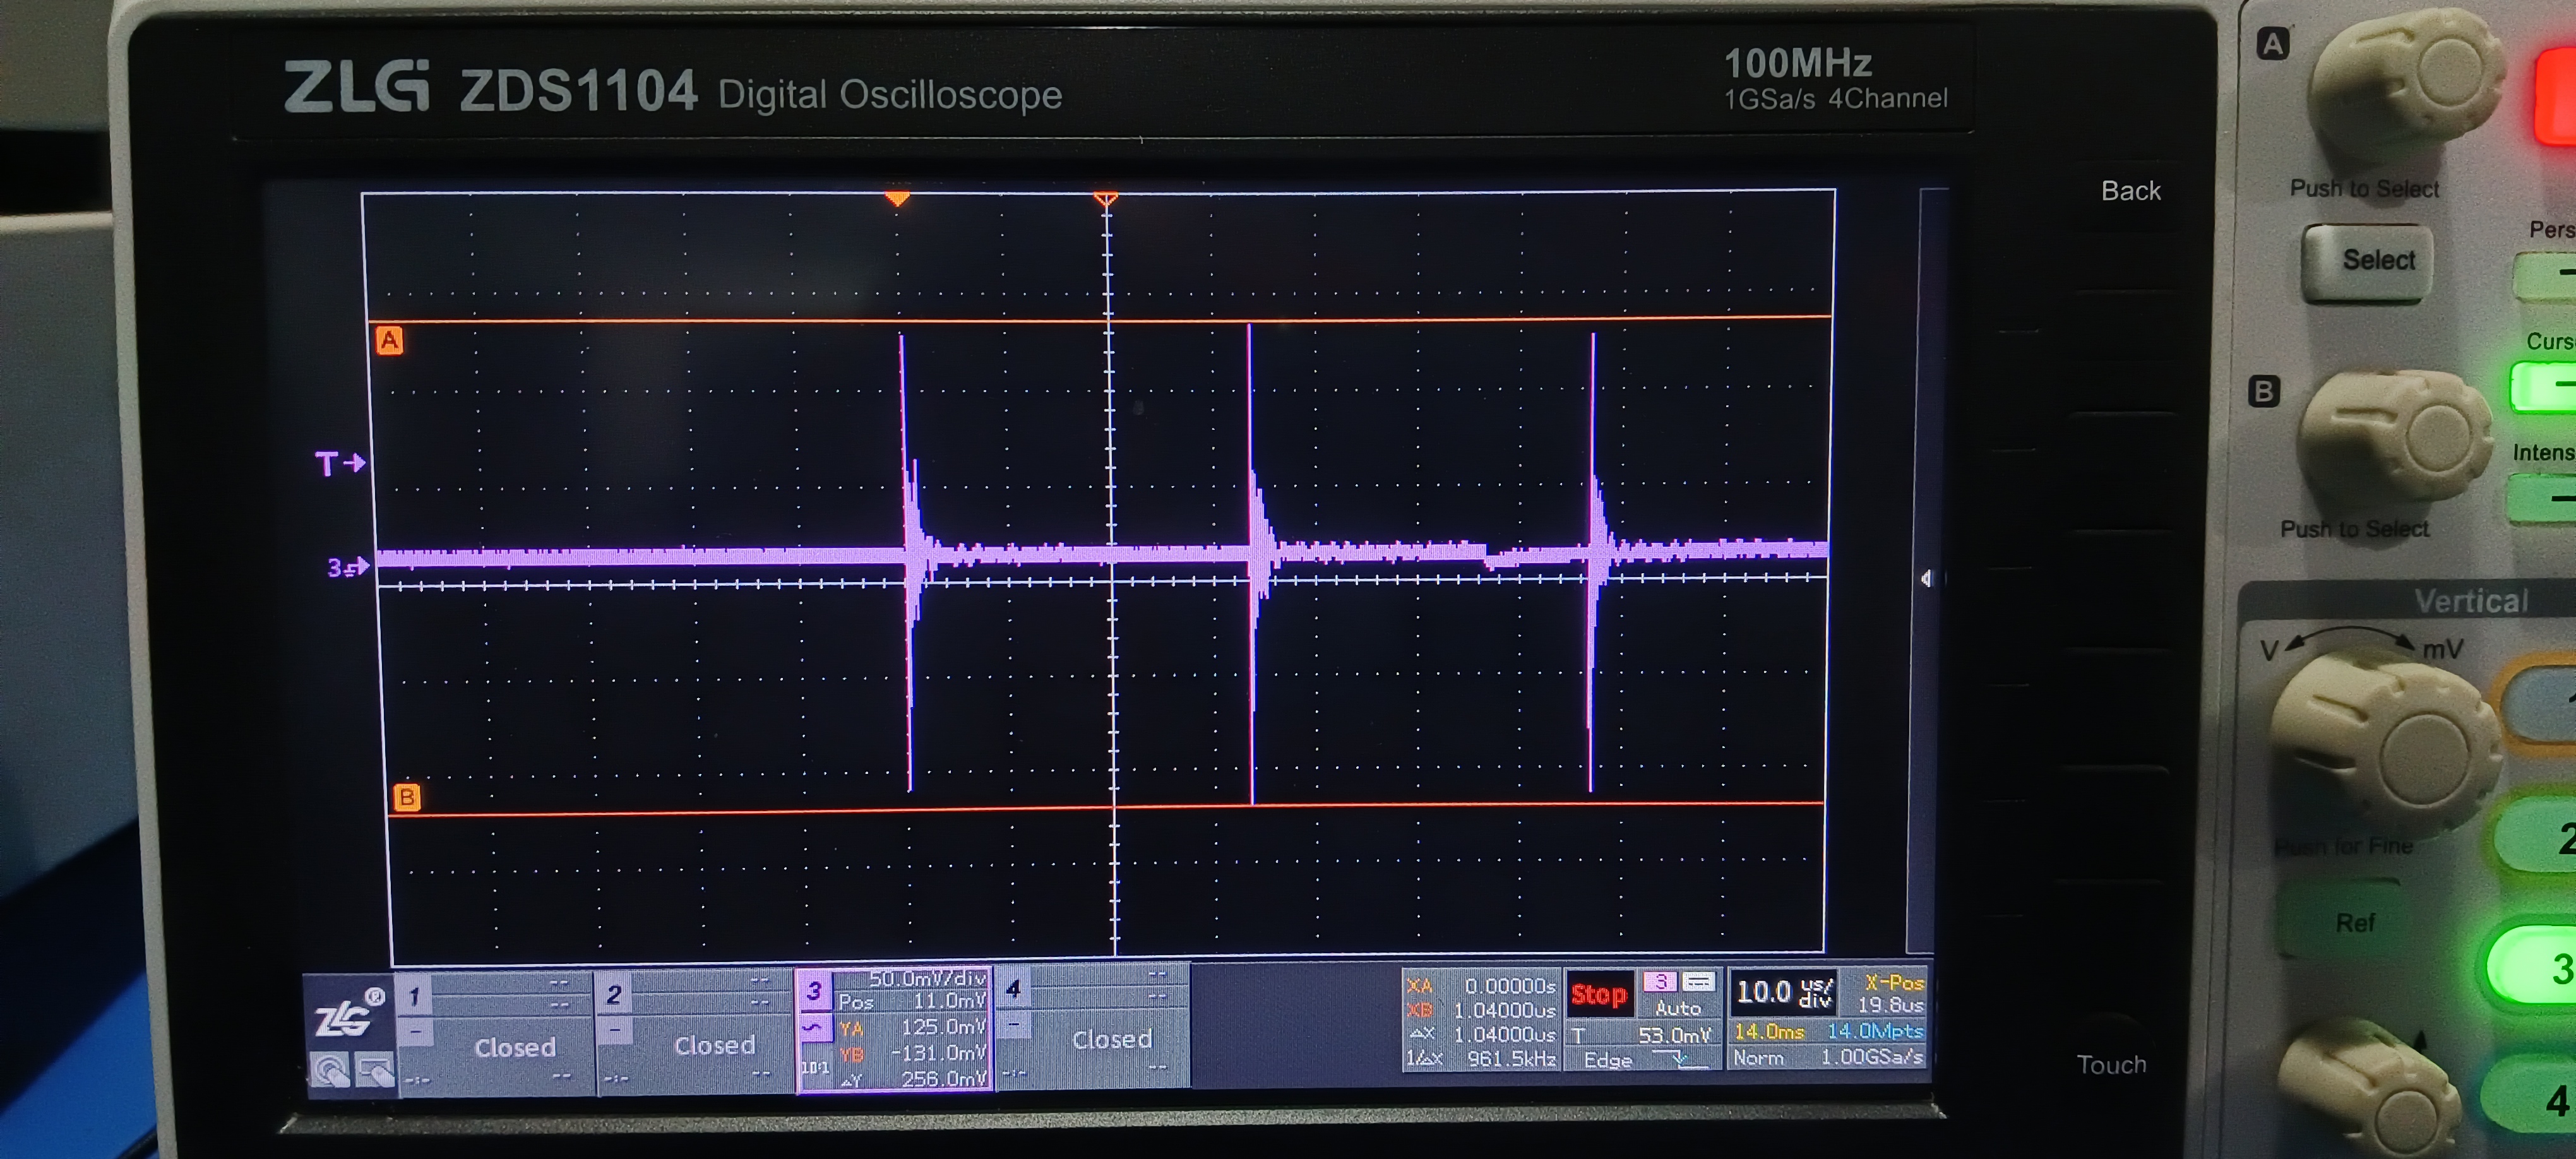The height and width of the screenshot is (1159, 2576).
Task: Select the Touch softkey label
Action: [x=2111, y=1065]
